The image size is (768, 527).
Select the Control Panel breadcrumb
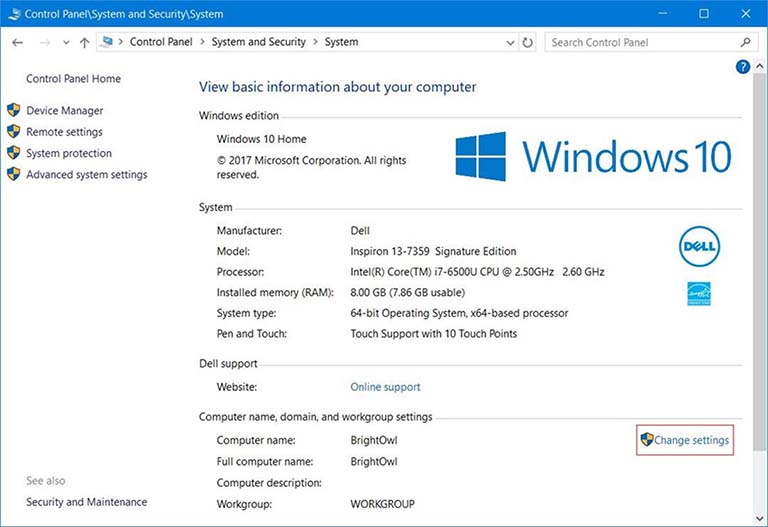point(161,42)
